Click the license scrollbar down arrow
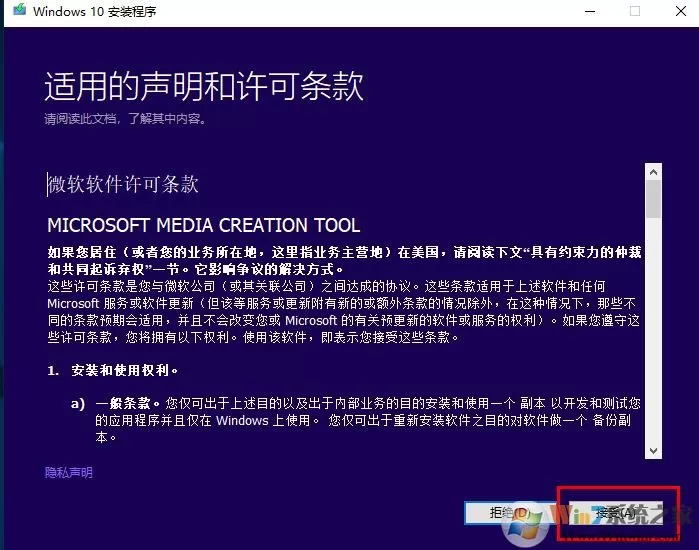Image resolution: width=699 pixels, height=550 pixels. [x=654, y=451]
